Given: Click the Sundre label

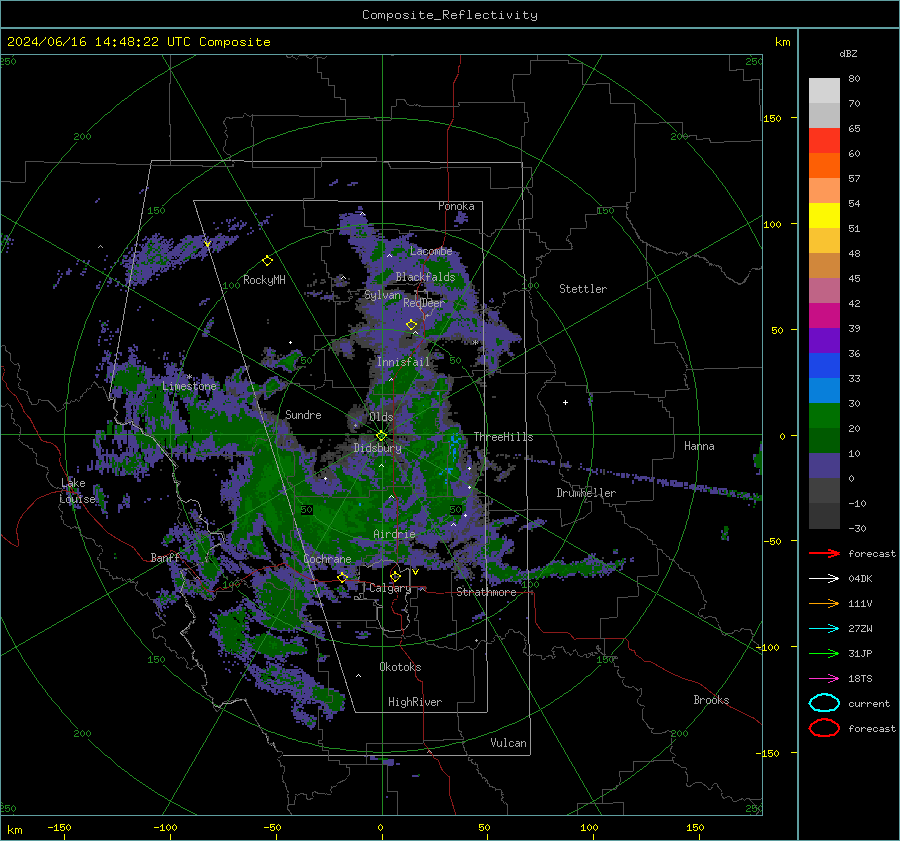Looking at the screenshot, I should 303,414.
